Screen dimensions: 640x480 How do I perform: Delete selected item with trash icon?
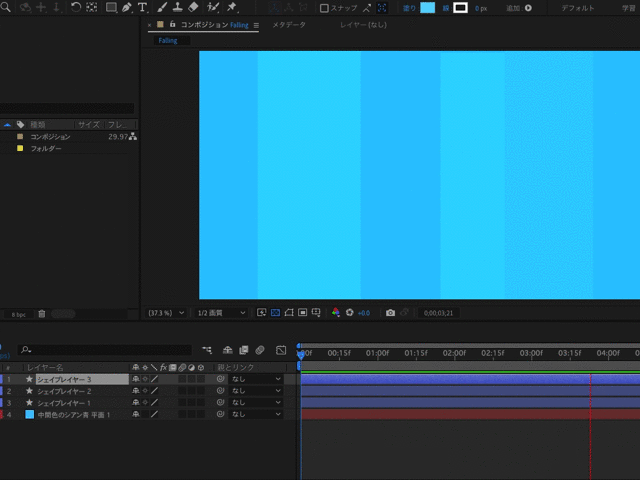click(x=42, y=314)
